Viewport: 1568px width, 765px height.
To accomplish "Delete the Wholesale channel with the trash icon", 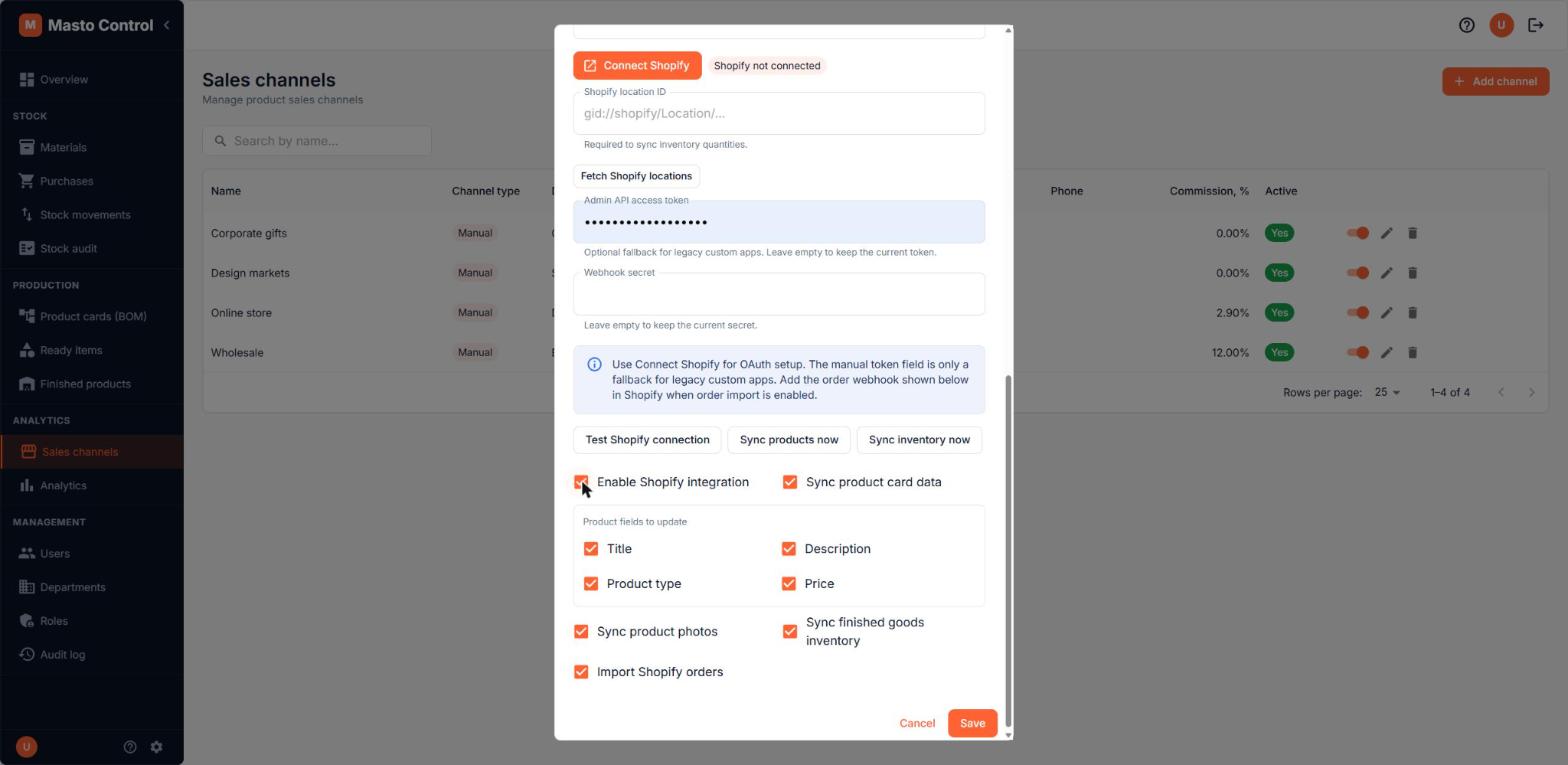I will click(1412, 352).
